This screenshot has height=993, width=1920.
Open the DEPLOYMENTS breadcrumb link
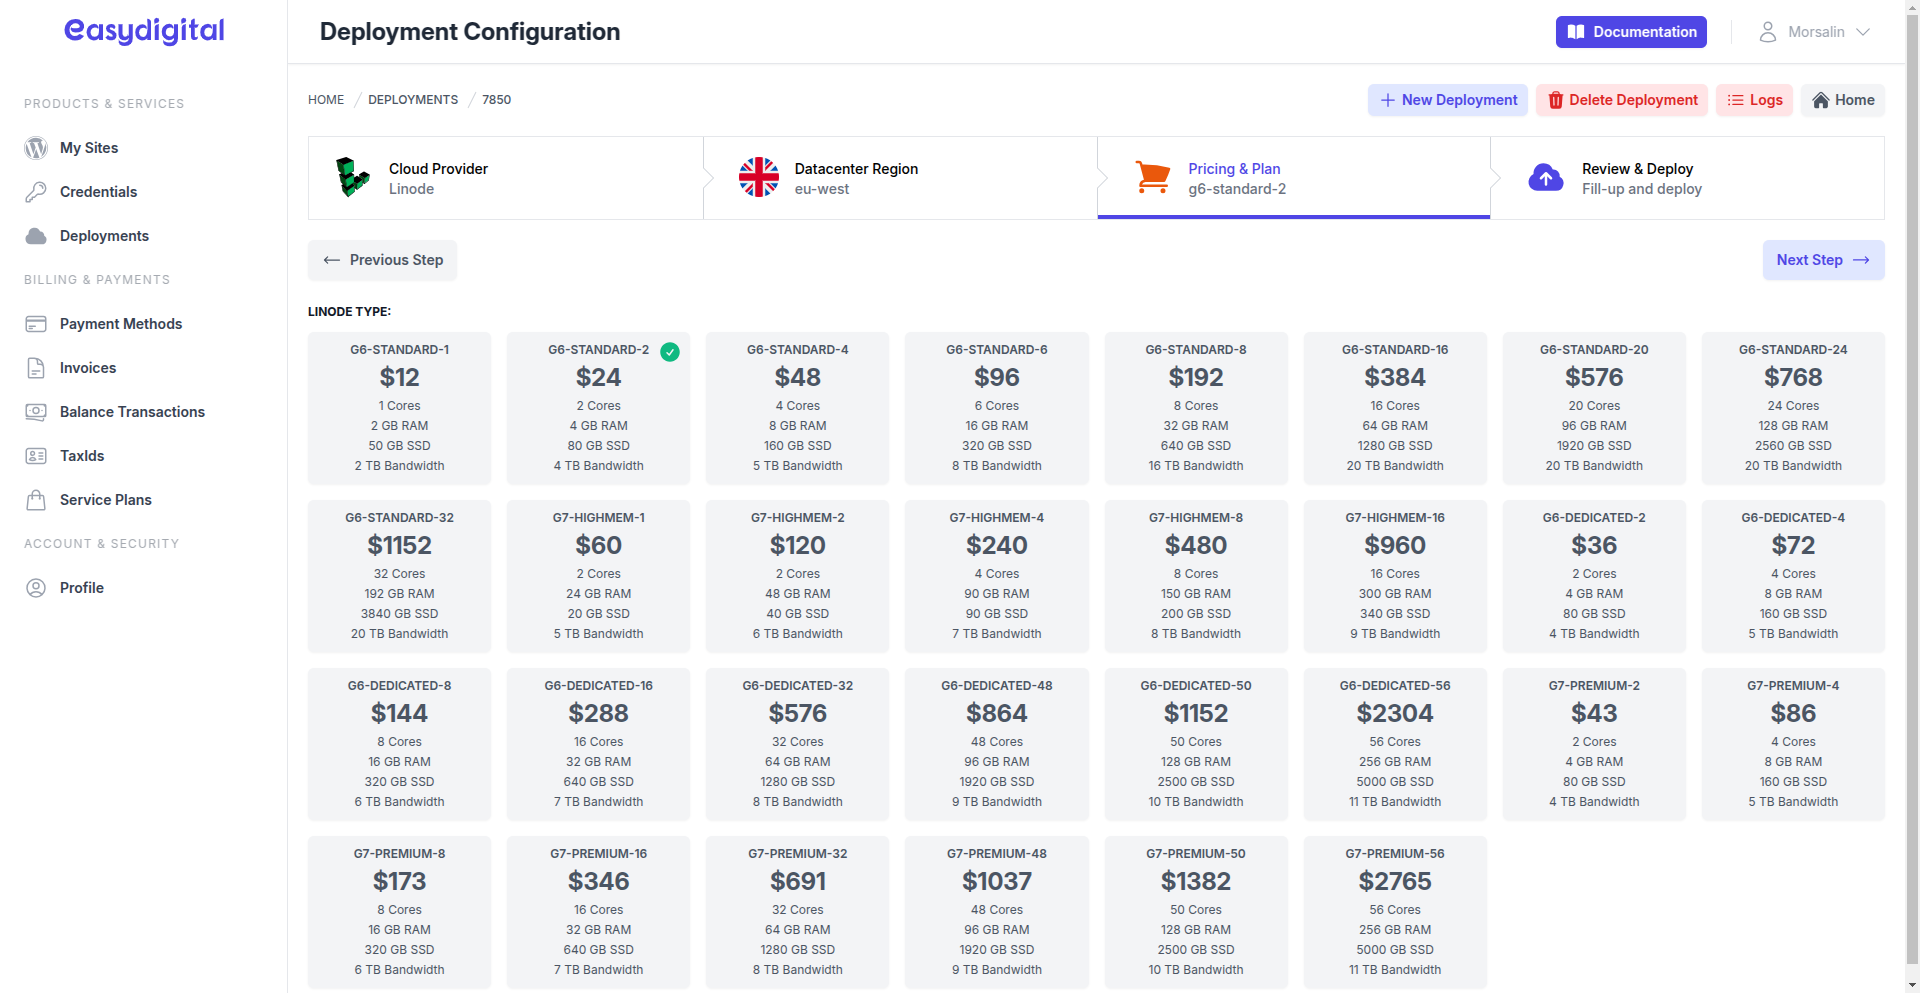(413, 99)
